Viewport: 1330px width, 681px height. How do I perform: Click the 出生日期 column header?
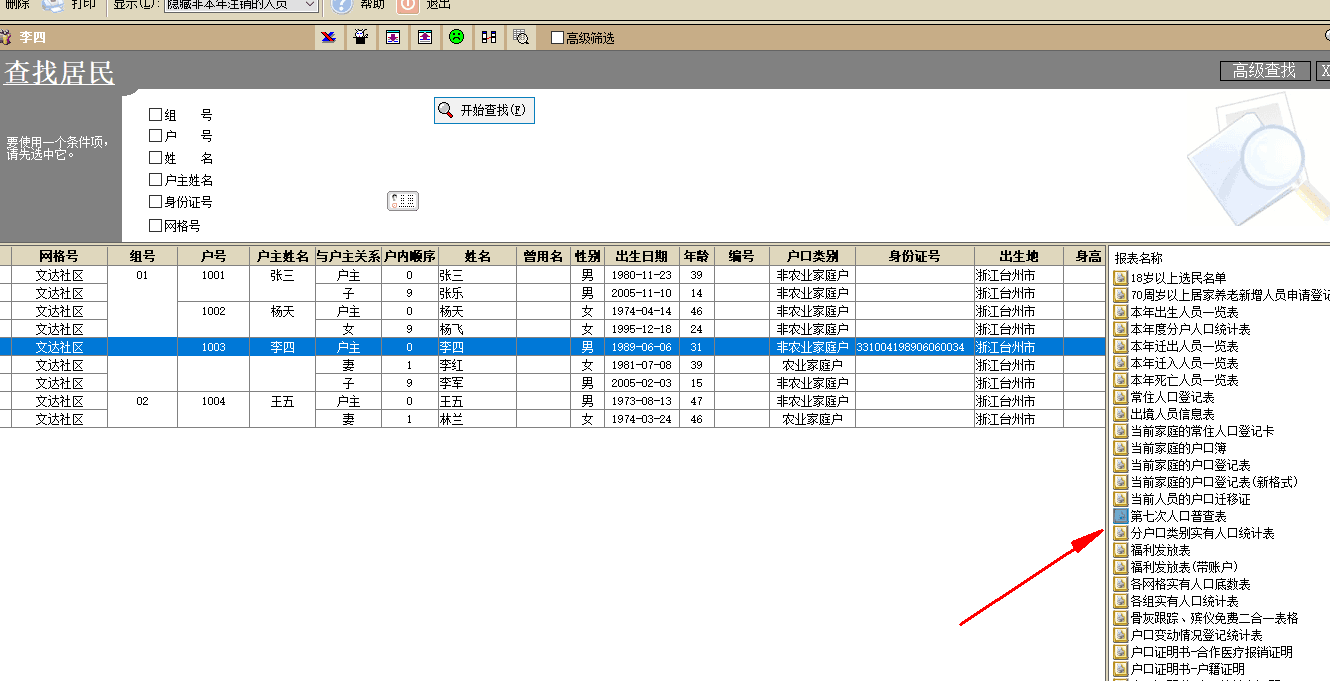point(641,256)
